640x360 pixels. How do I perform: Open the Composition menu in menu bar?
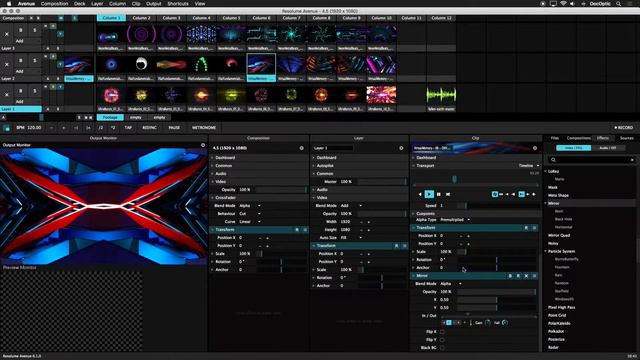[x=54, y=4]
